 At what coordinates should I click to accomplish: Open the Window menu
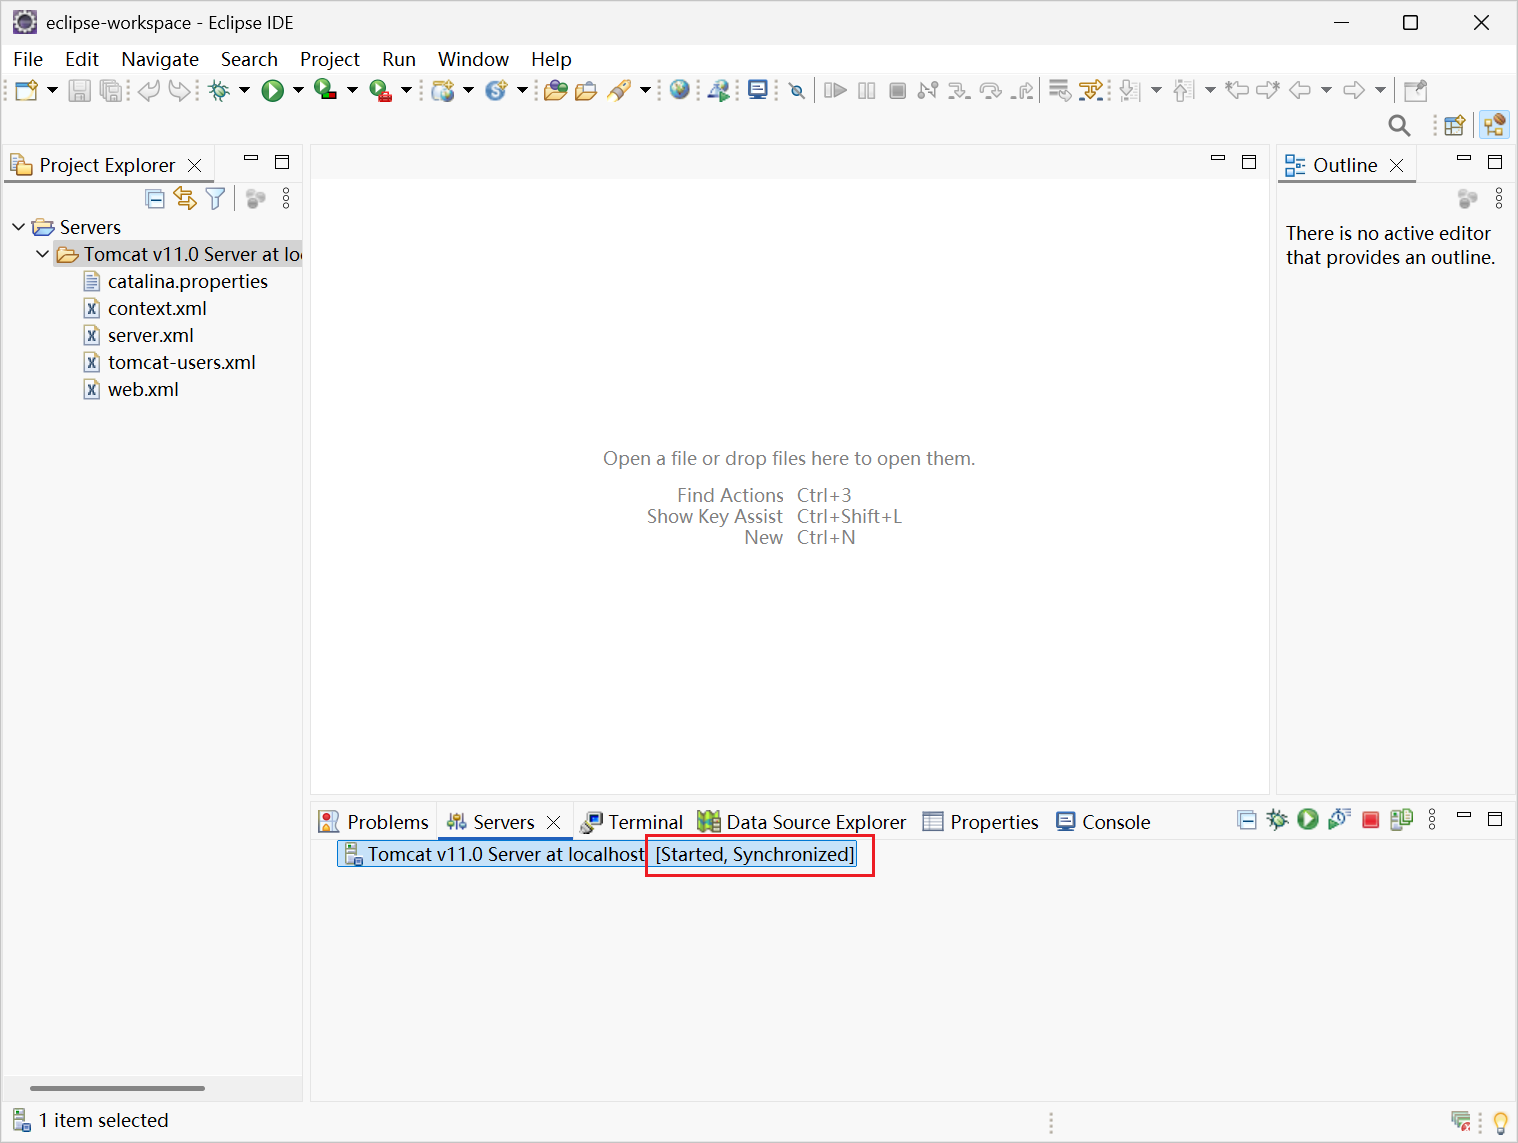[473, 59]
